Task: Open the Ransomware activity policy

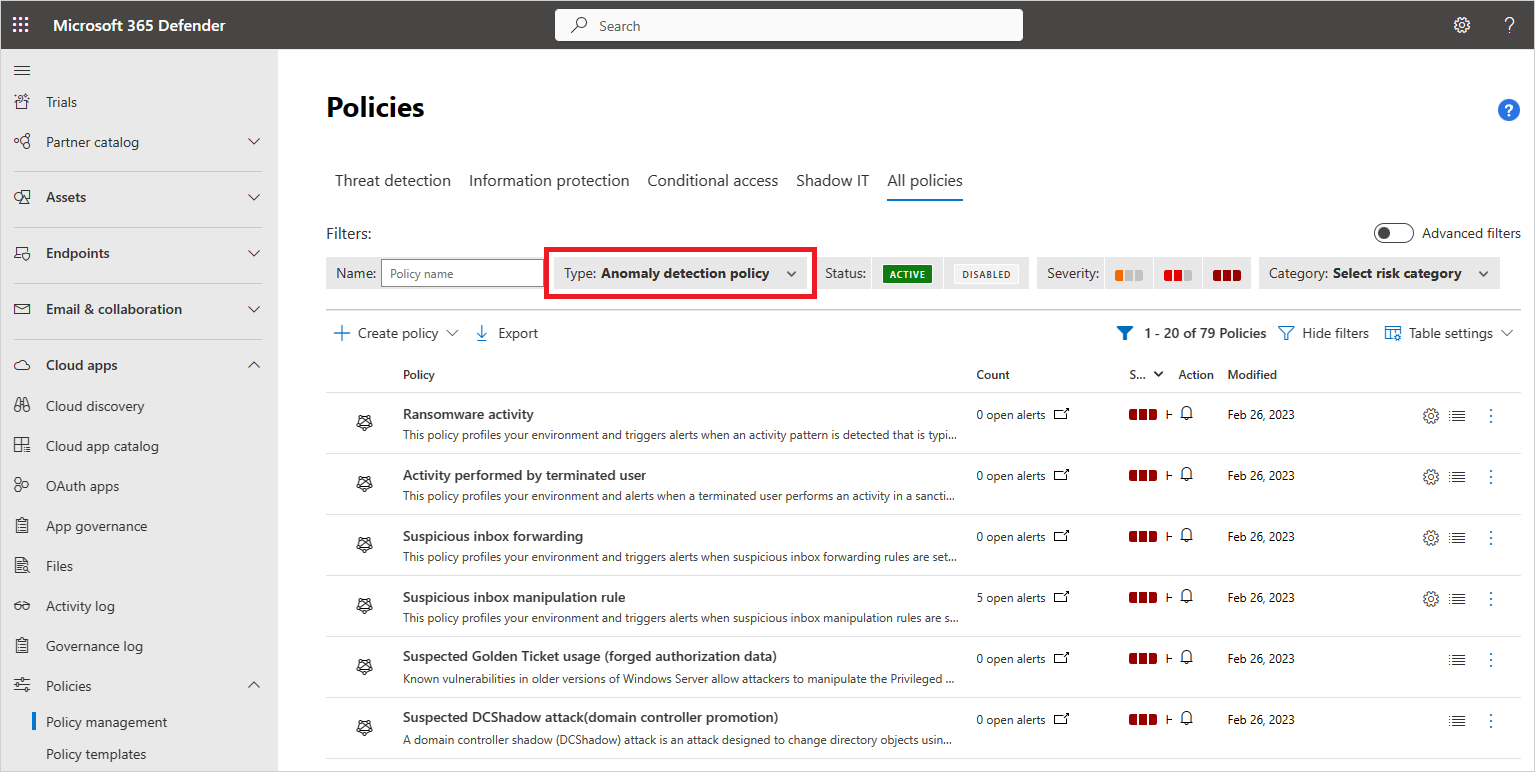Action: [468, 414]
